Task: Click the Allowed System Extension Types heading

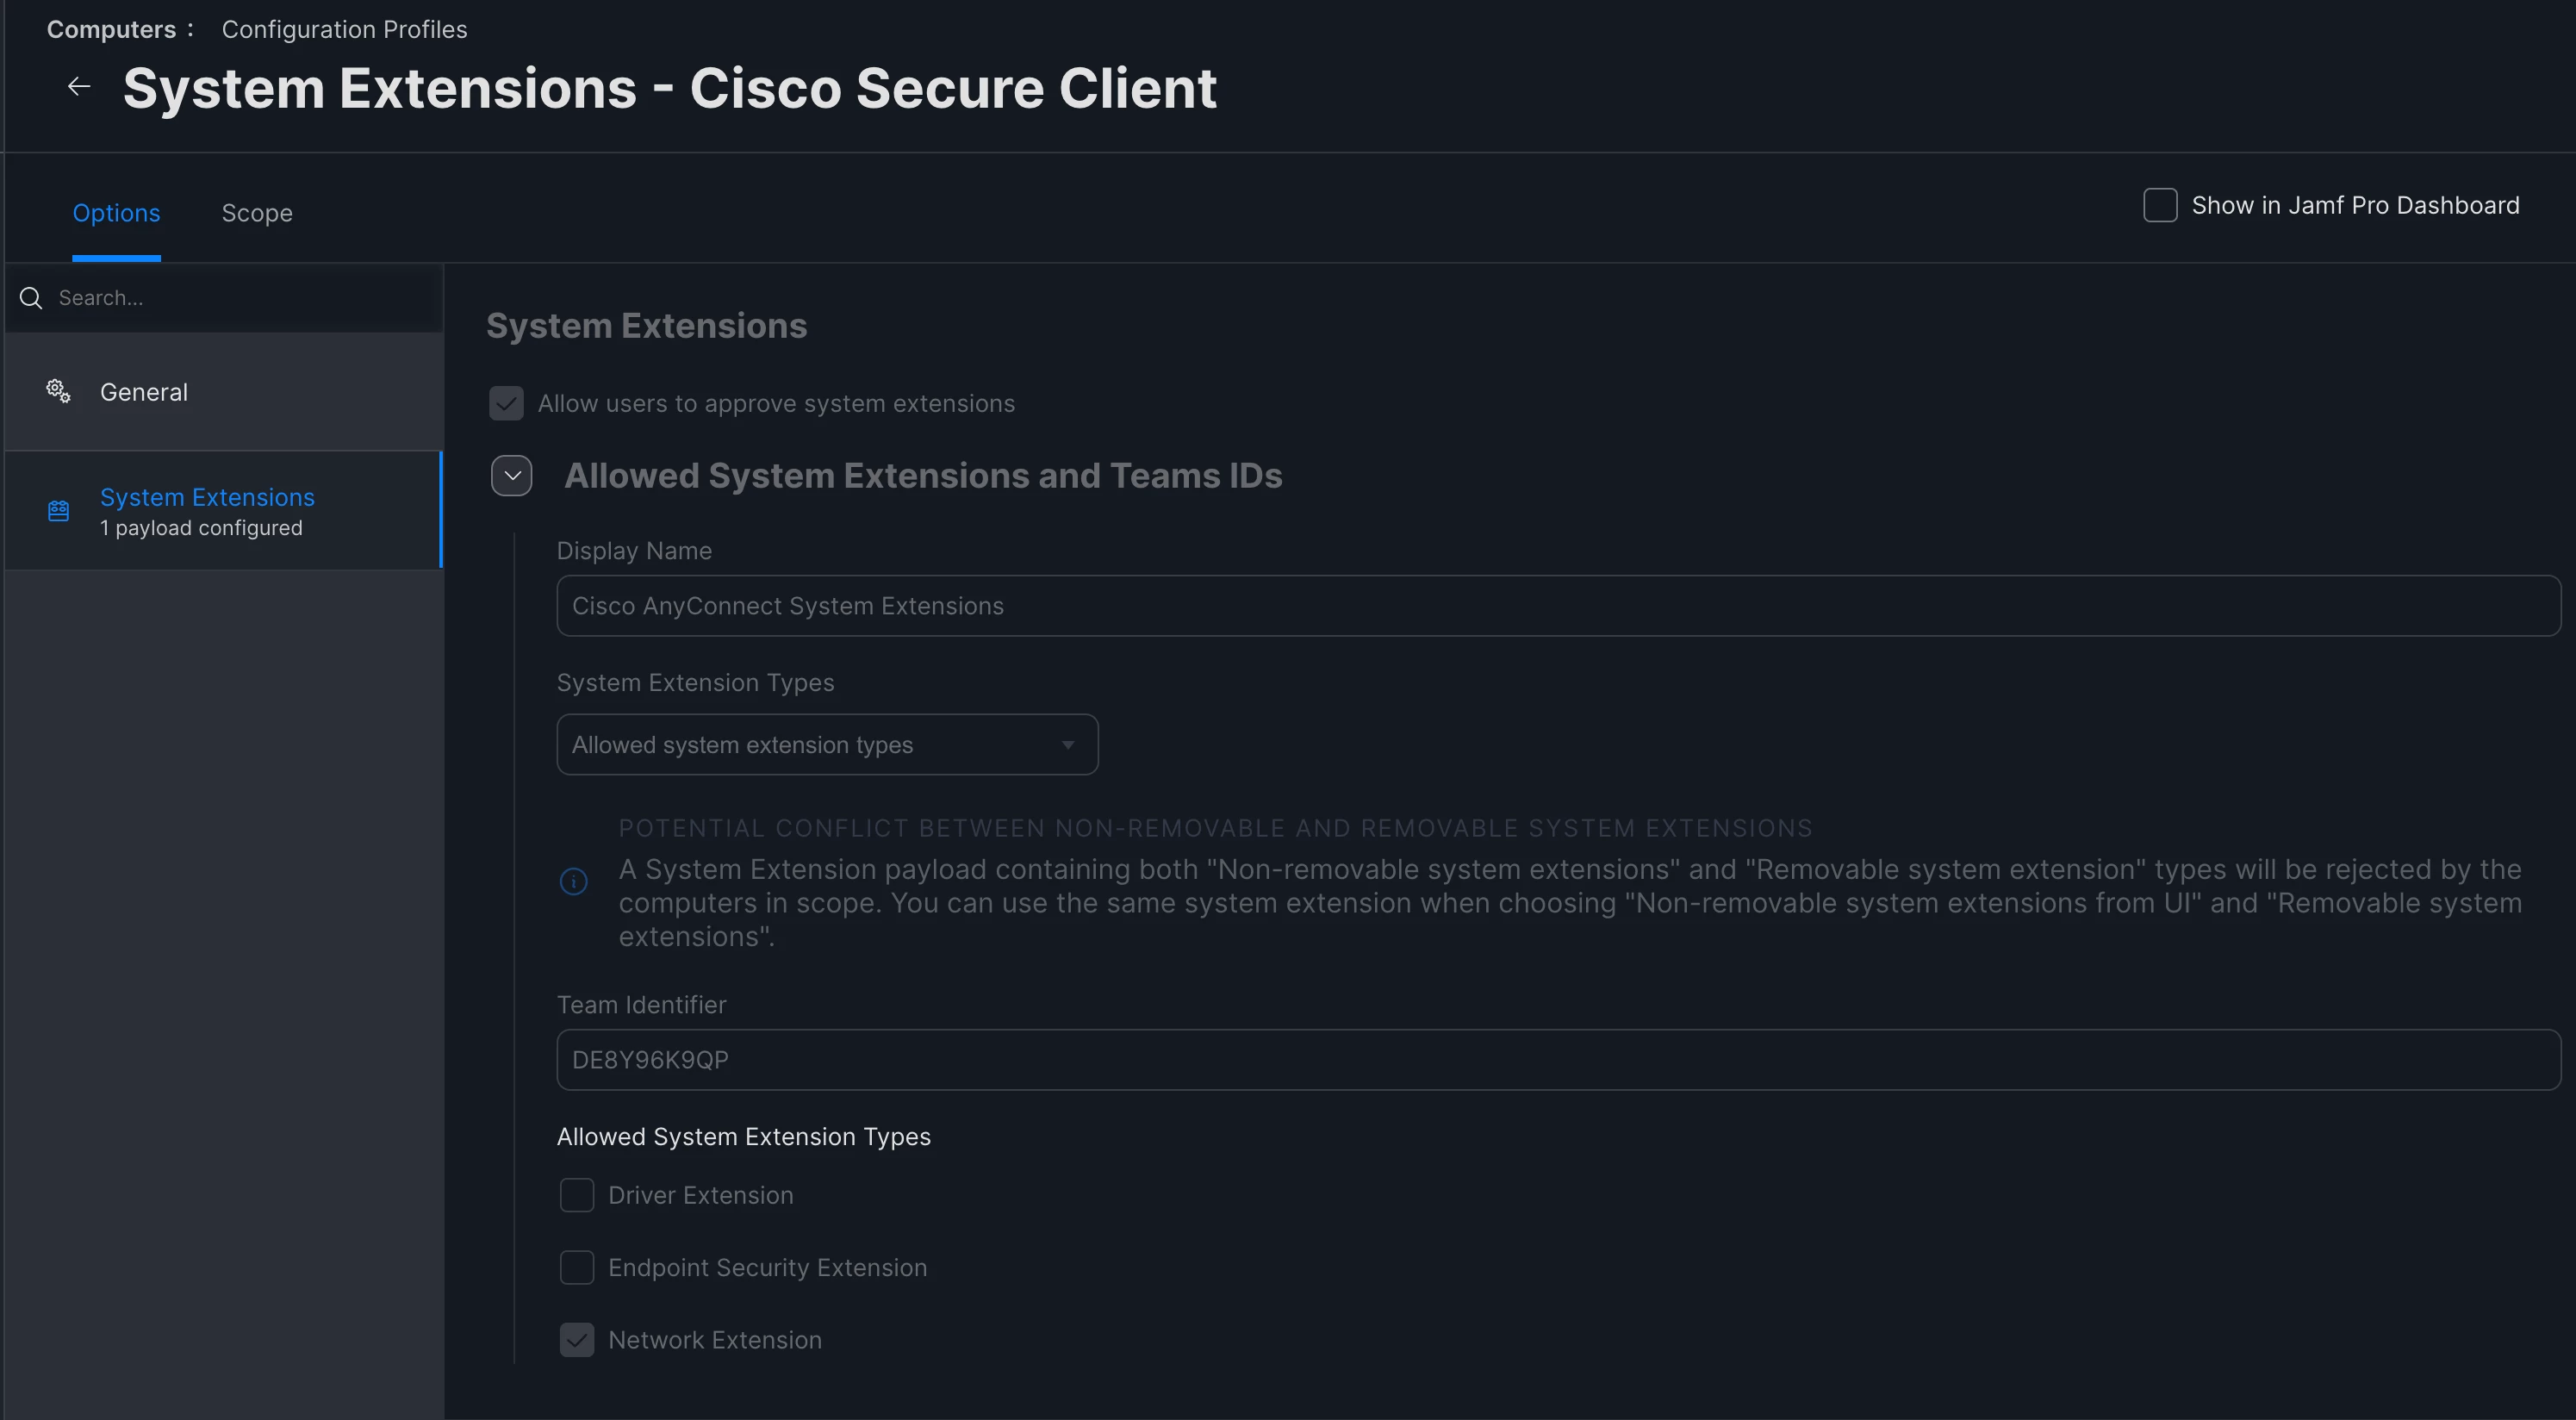Action: (744, 1136)
